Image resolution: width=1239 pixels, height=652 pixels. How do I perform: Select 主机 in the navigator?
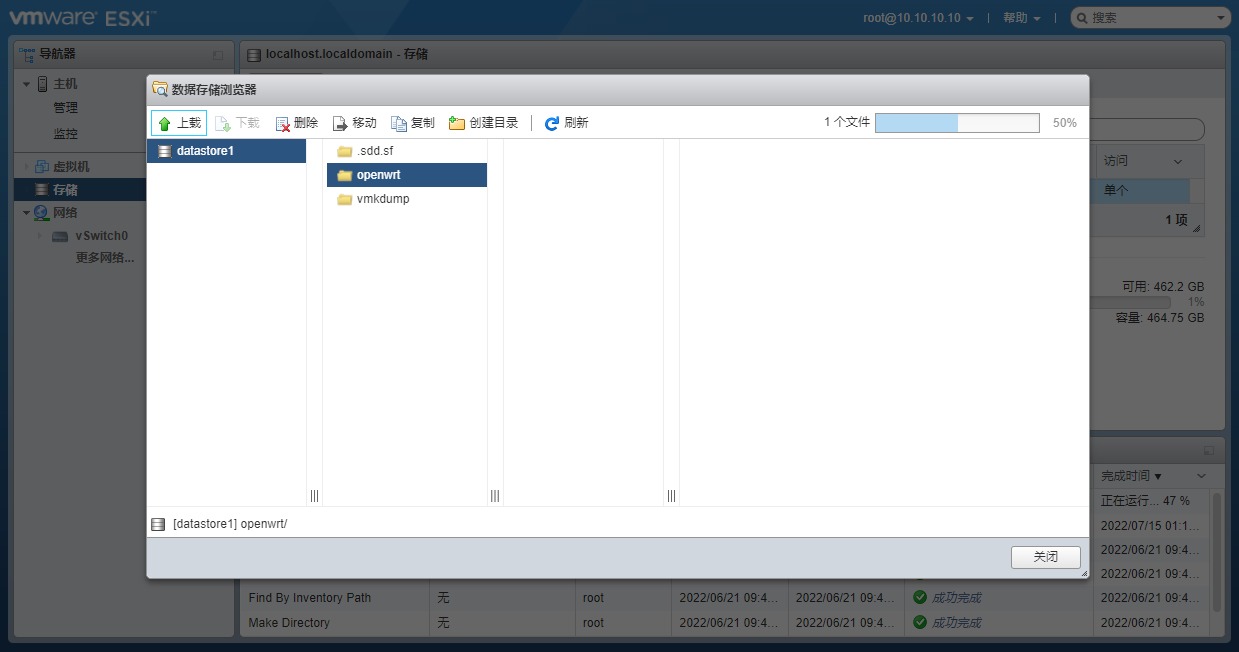click(x=65, y=84)
